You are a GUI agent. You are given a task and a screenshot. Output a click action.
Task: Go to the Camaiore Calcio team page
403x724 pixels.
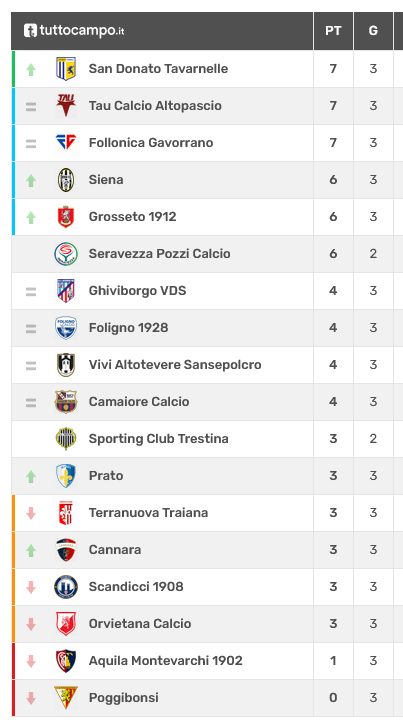139,401
